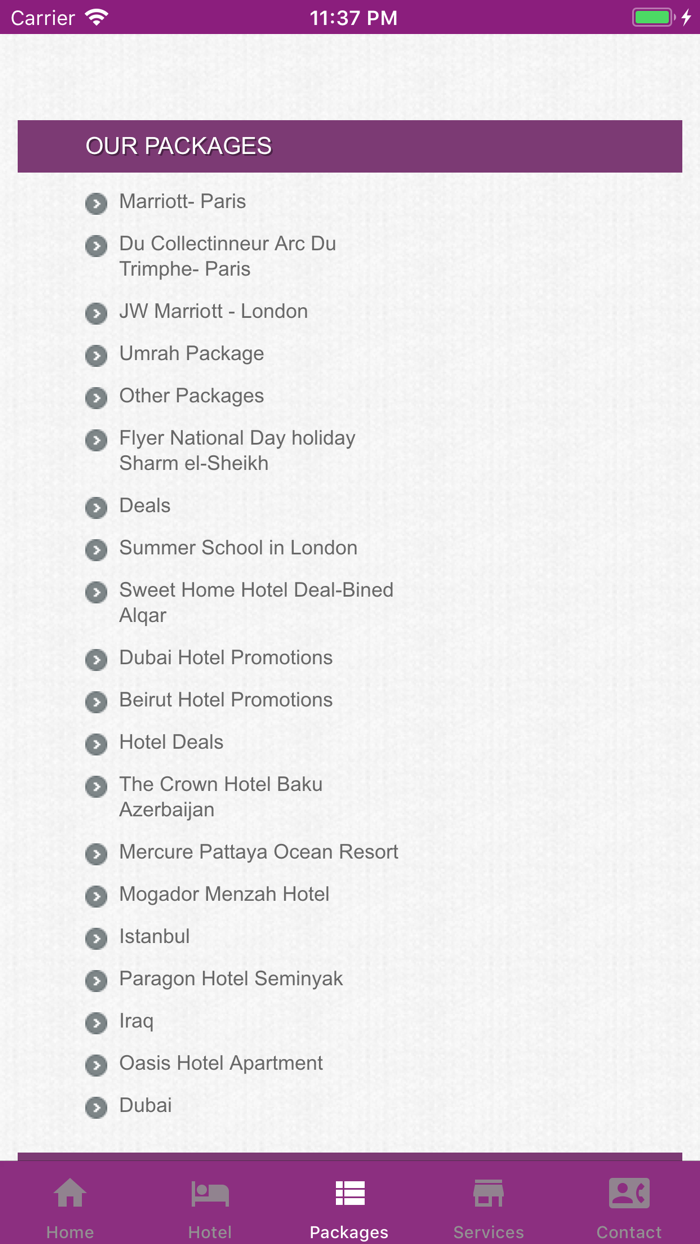Open the Mercure Pattaya Ocean Resort package
The width and height of the screenshot is (700, 1244).
pyautogui.click(x=258, y=852)
